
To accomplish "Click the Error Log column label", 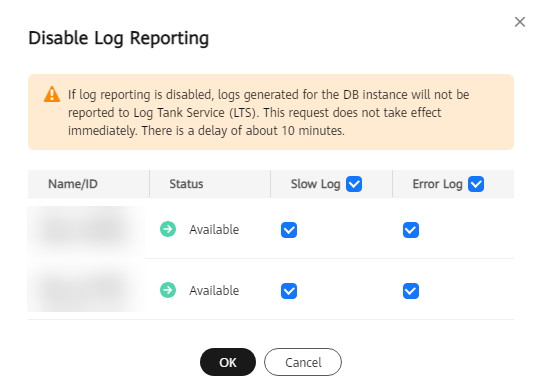I will pyautogui.click(x=437, y=184).
